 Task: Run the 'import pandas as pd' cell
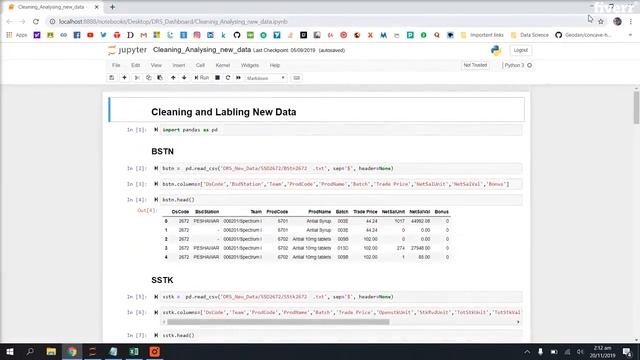tap(156, 130)
